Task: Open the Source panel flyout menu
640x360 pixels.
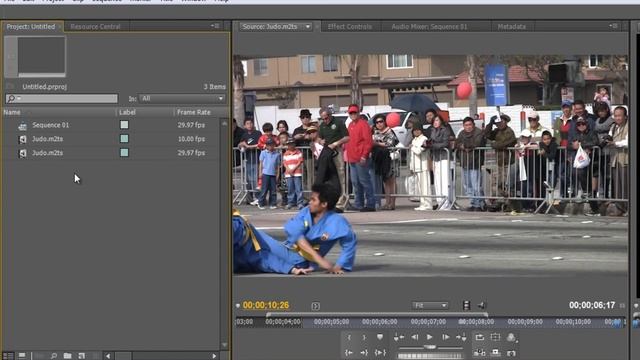Action: point(613,26)
